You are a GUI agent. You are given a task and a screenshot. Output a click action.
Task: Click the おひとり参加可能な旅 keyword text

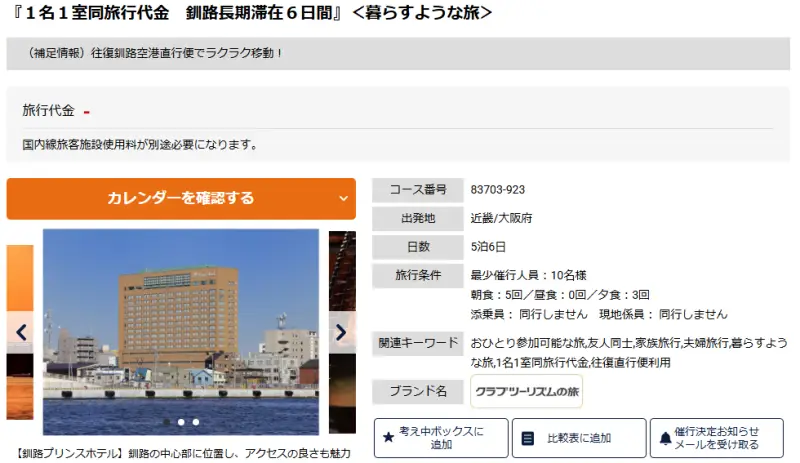(528, 343)
